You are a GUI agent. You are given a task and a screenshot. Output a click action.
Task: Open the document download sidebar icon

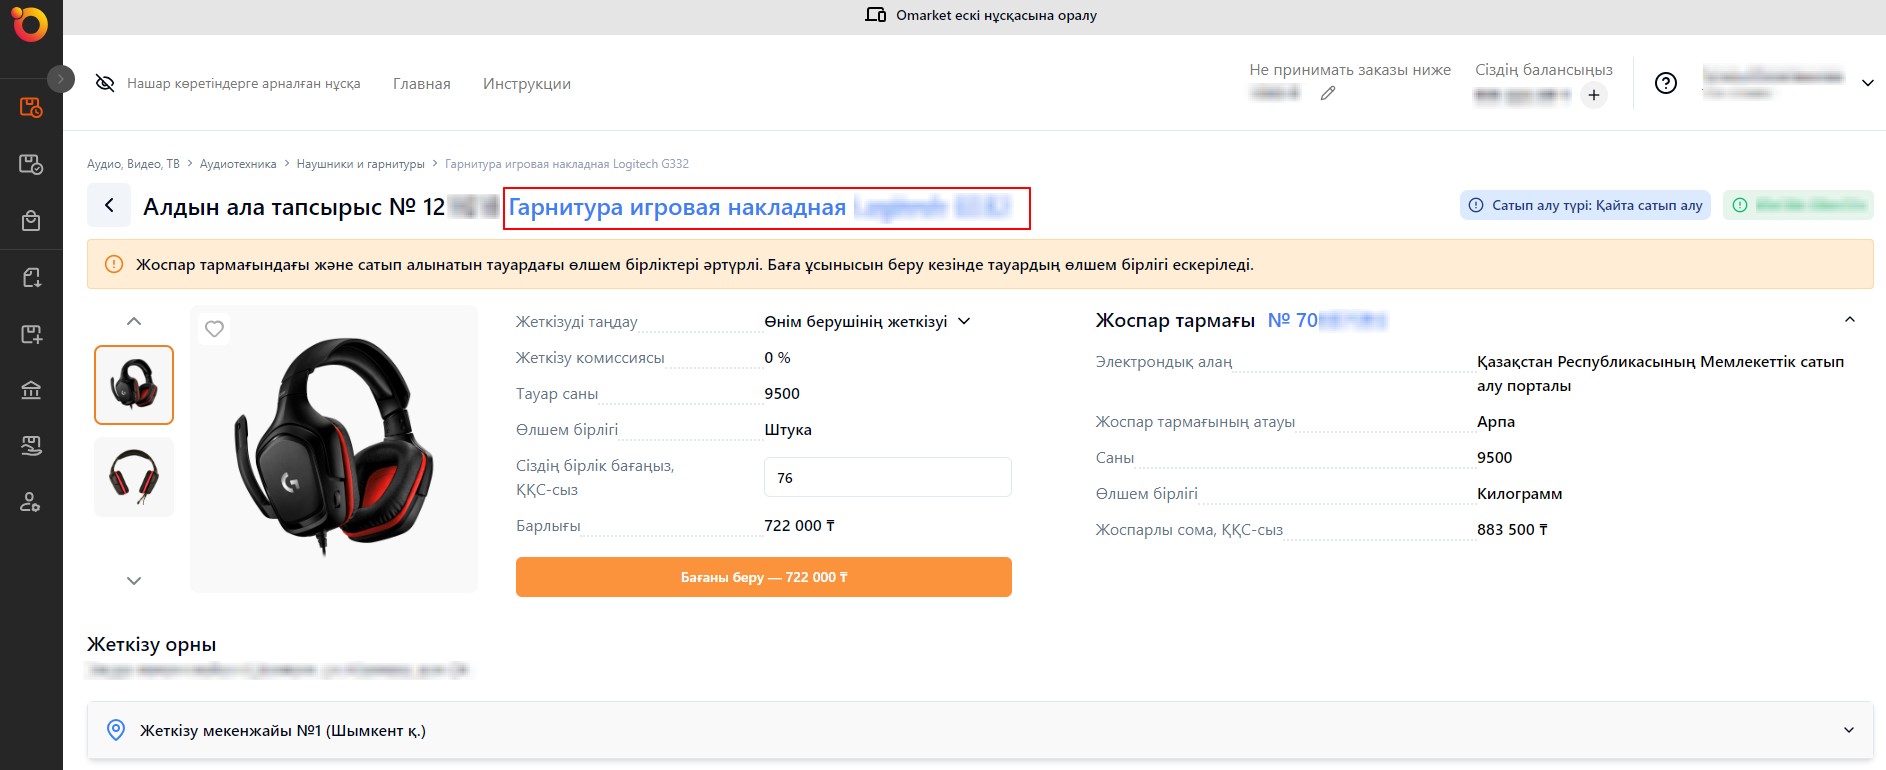click(31, 277)
